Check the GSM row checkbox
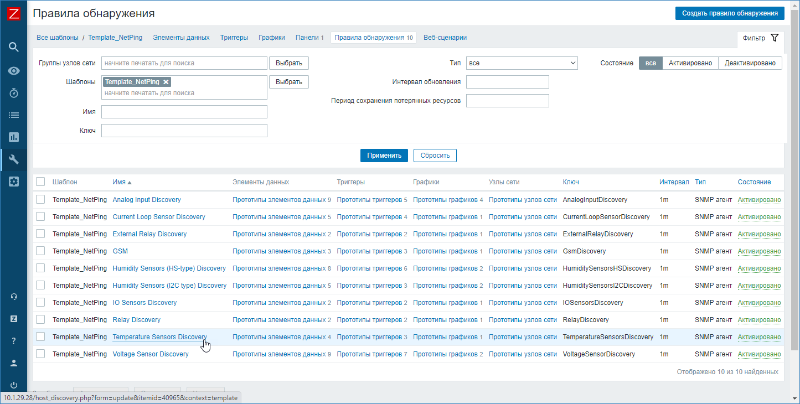This screenshot has width=800, height=404. click(x=40, y=251)
